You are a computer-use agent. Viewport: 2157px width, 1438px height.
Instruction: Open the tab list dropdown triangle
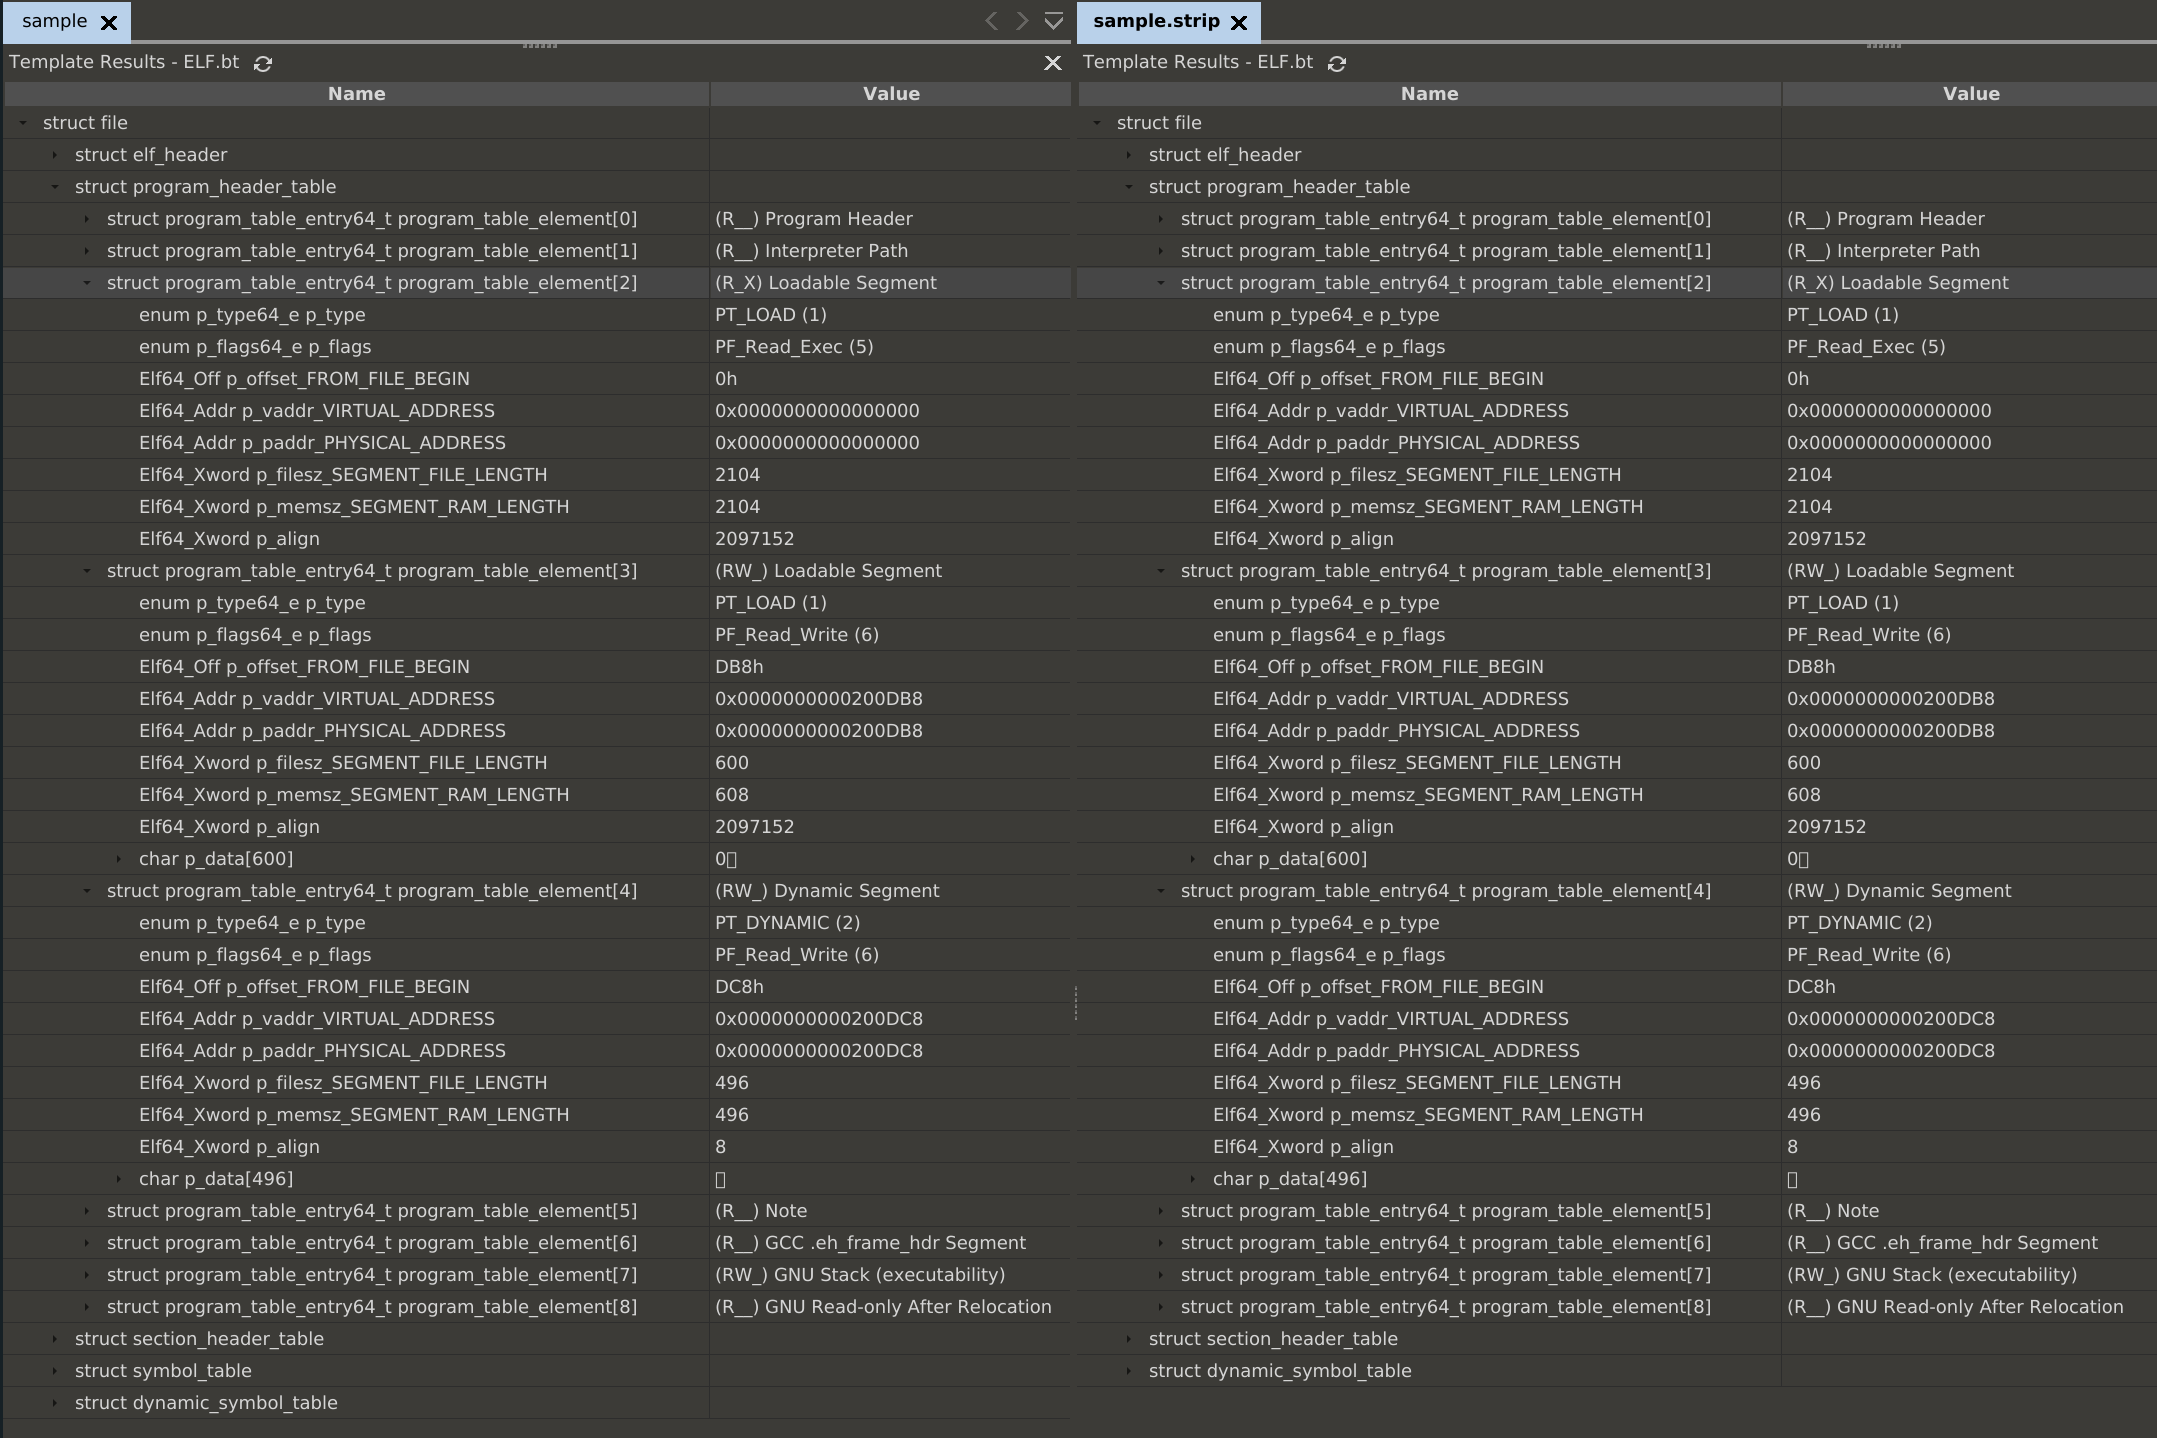tap(1053, 21)
